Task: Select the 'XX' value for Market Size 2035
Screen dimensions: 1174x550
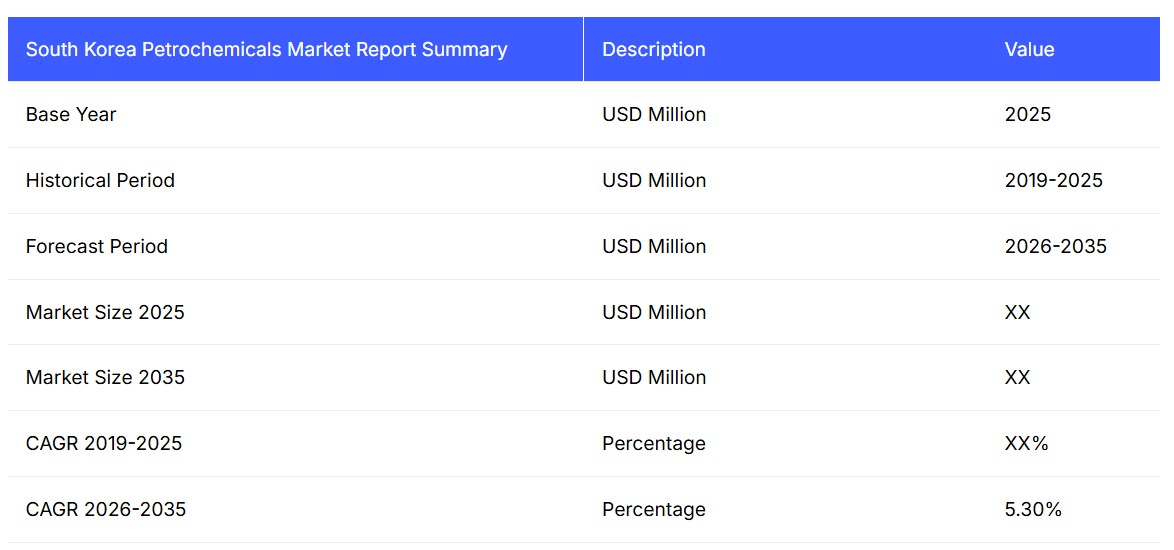Action: coord(1017,378)
